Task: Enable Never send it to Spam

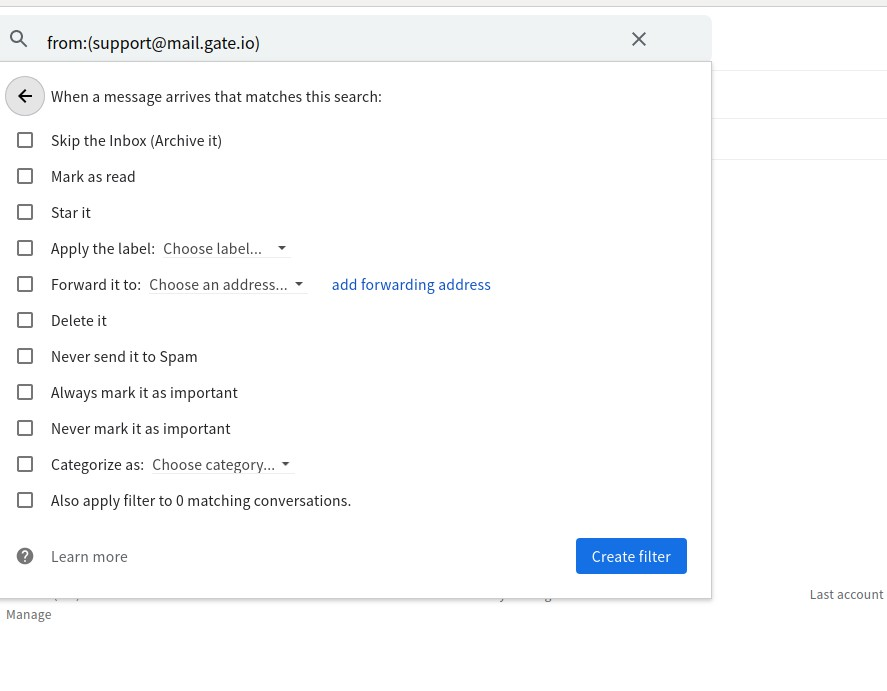Action: click(25, 357)
